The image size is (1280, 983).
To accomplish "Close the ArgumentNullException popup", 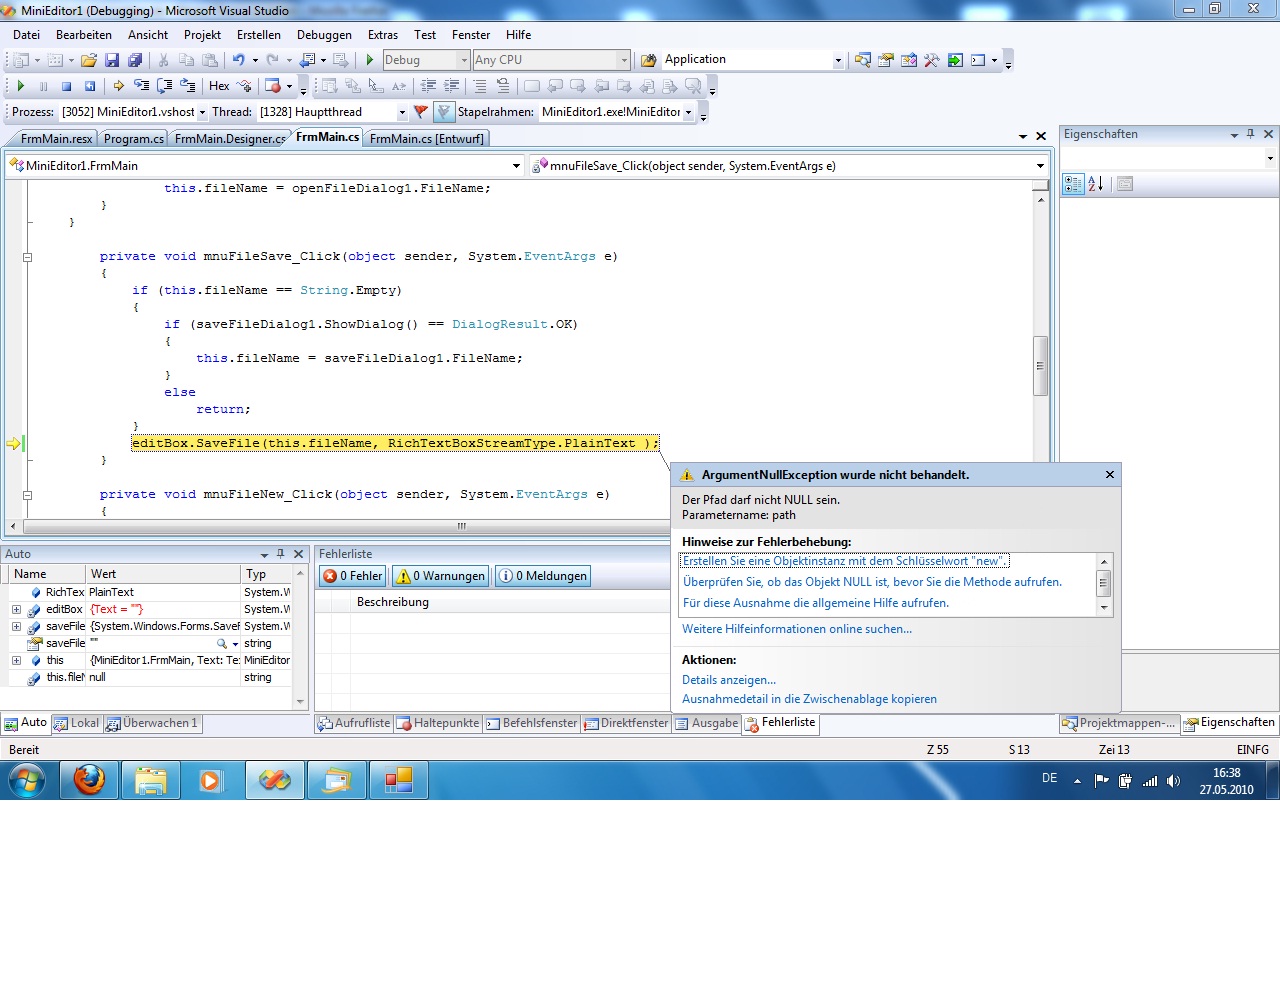I will pyautogui.click(x=1110, y=475).
